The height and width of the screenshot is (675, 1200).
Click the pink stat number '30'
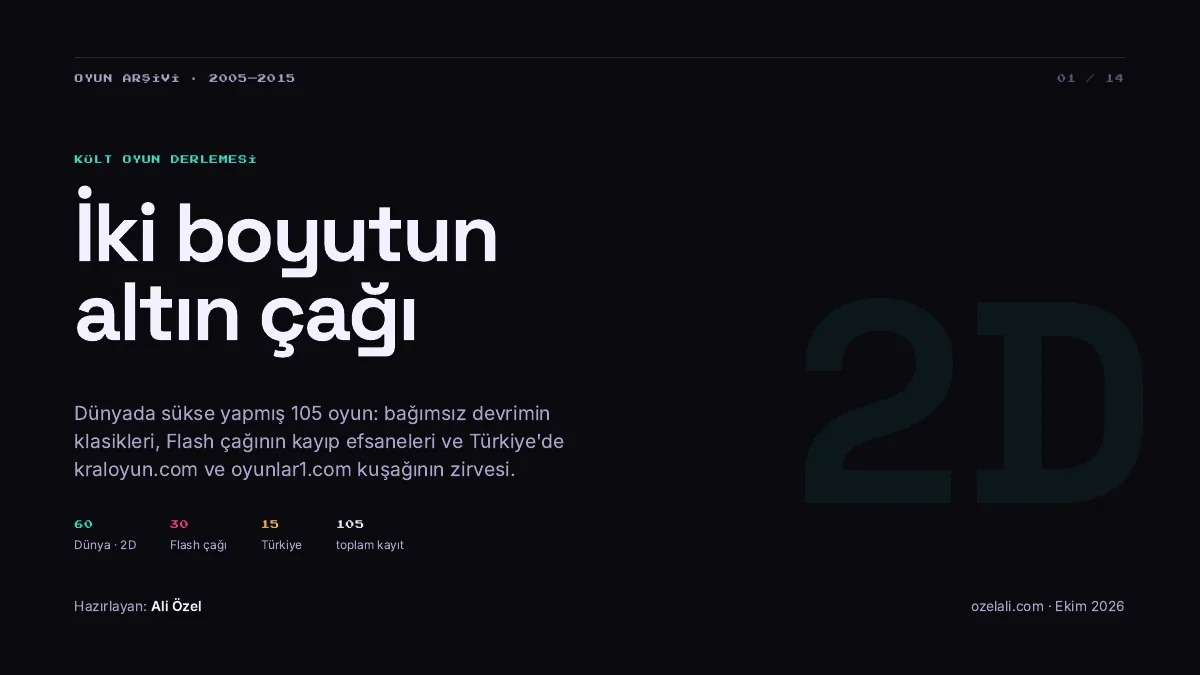179,524
